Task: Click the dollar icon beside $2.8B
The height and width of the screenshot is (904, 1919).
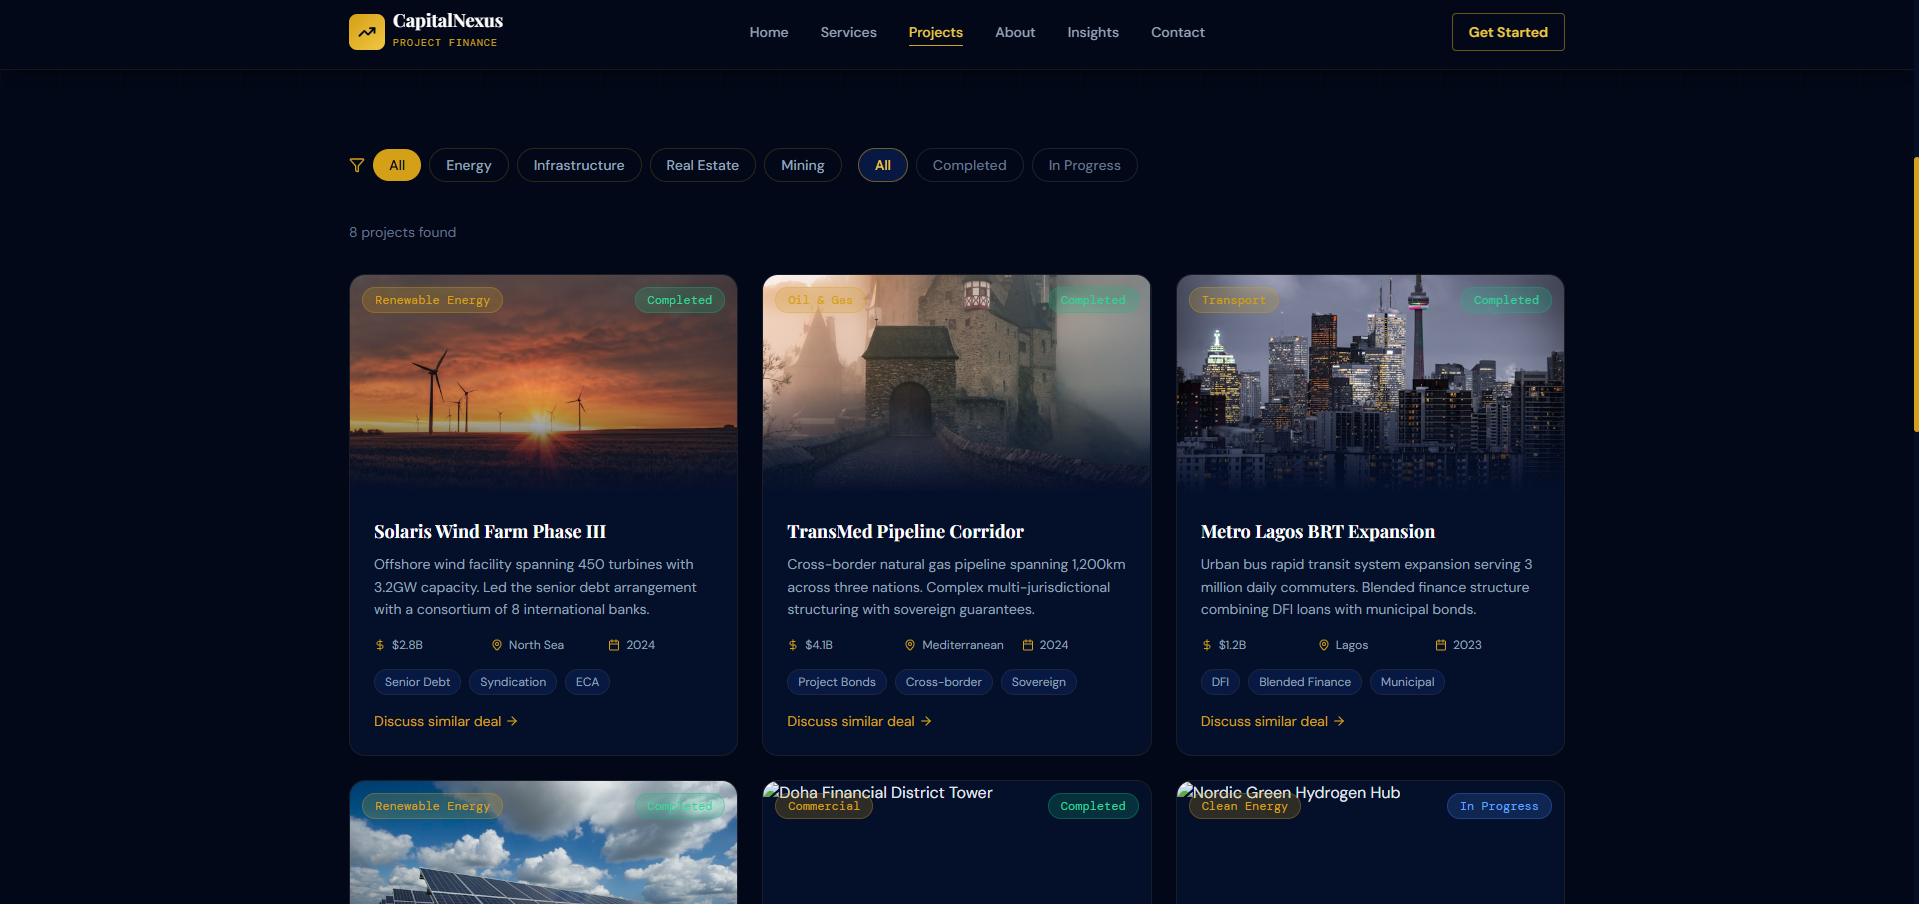Action: [379, 645]
